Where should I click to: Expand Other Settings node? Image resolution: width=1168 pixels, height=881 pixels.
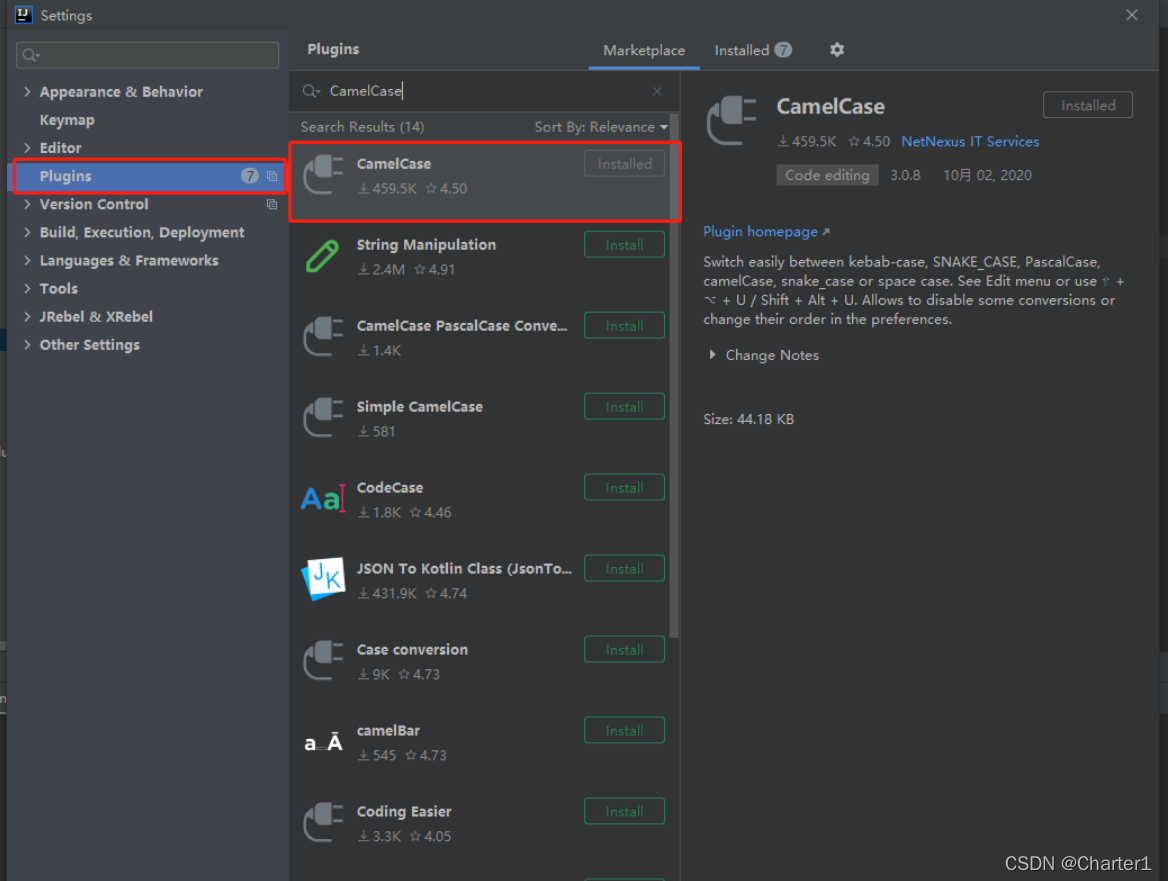click(28, 345)
